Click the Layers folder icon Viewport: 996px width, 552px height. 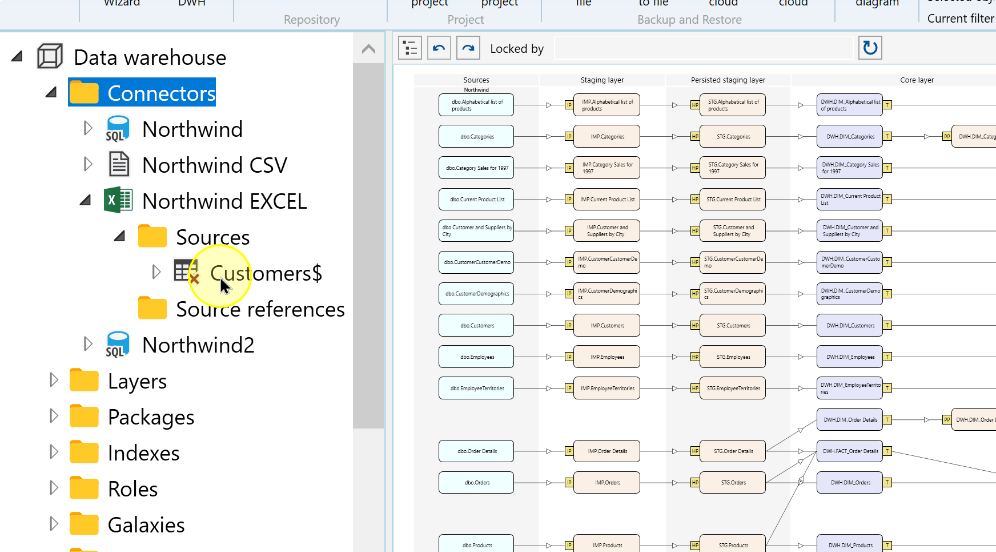pyautogui.click(x=84, y=380)
